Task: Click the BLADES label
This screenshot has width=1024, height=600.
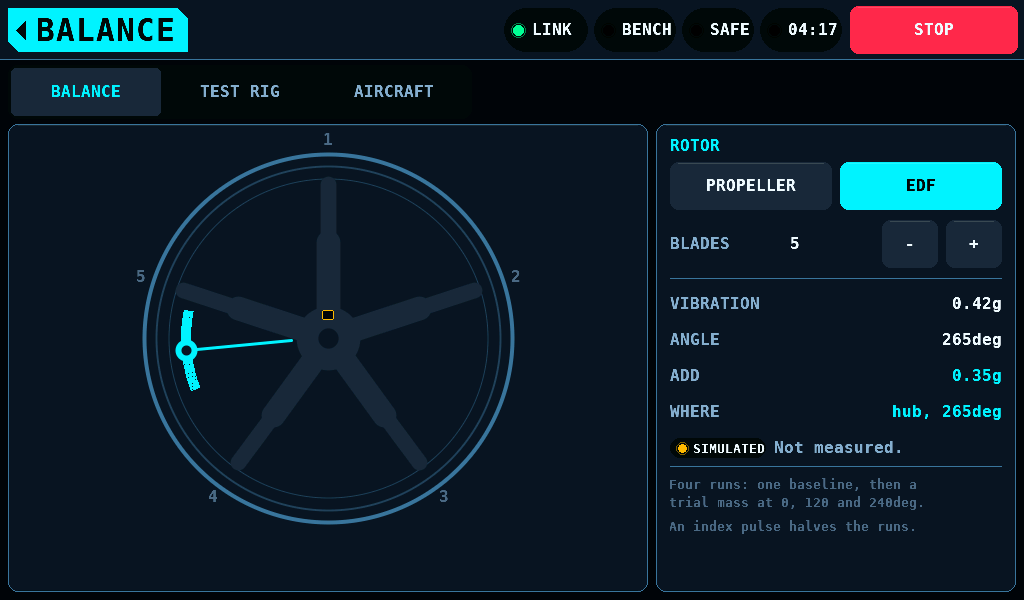Action: 699,244
